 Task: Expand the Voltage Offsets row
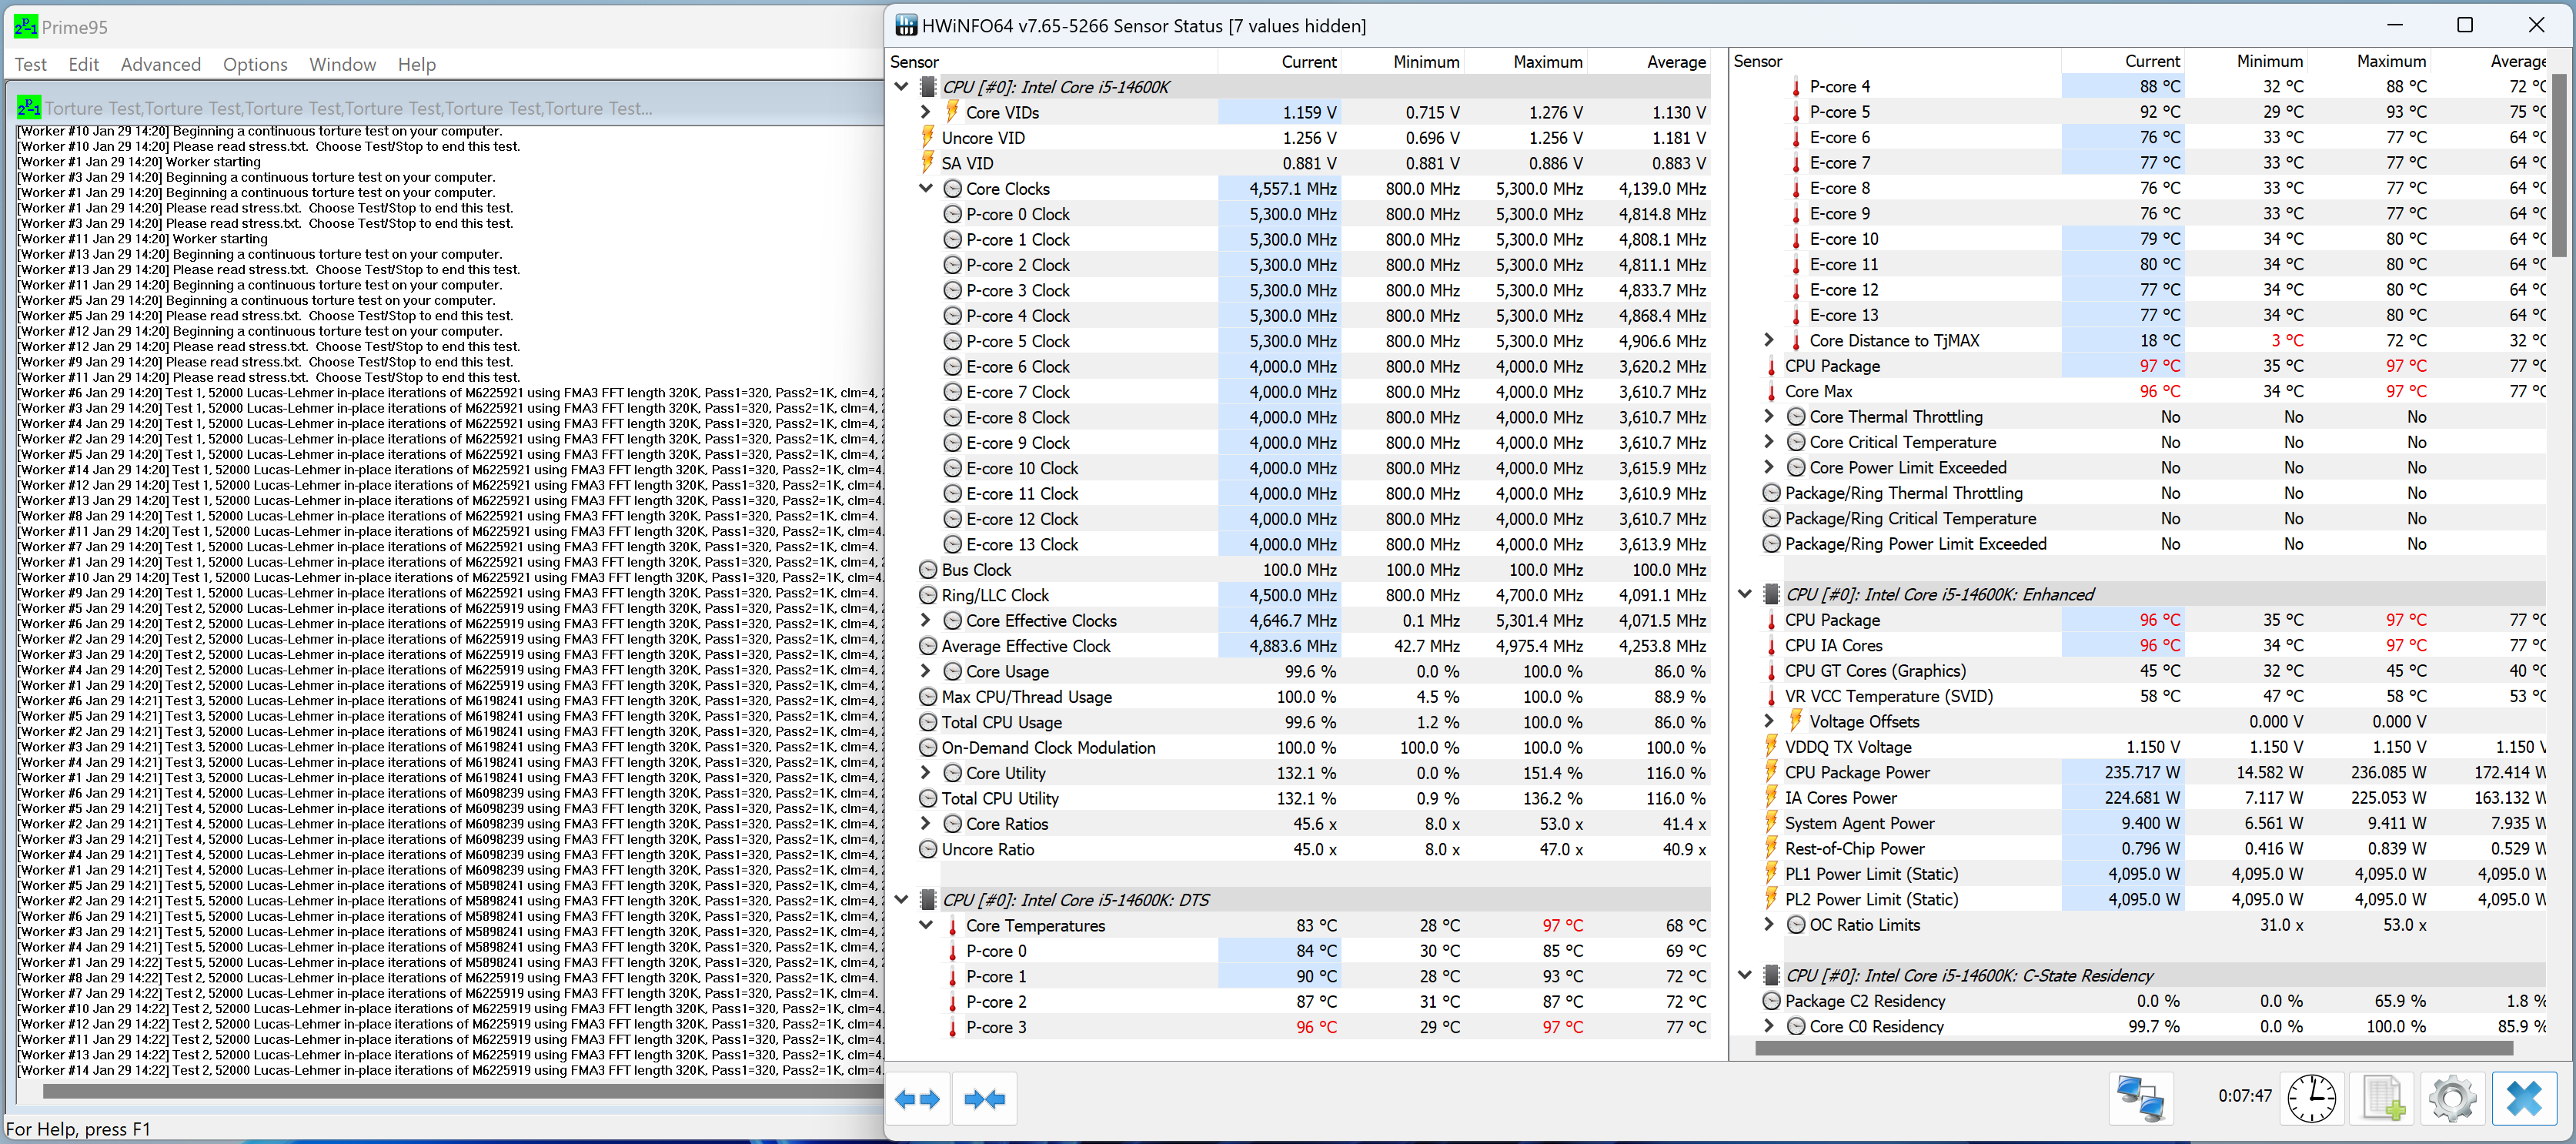pos(1769,721)
